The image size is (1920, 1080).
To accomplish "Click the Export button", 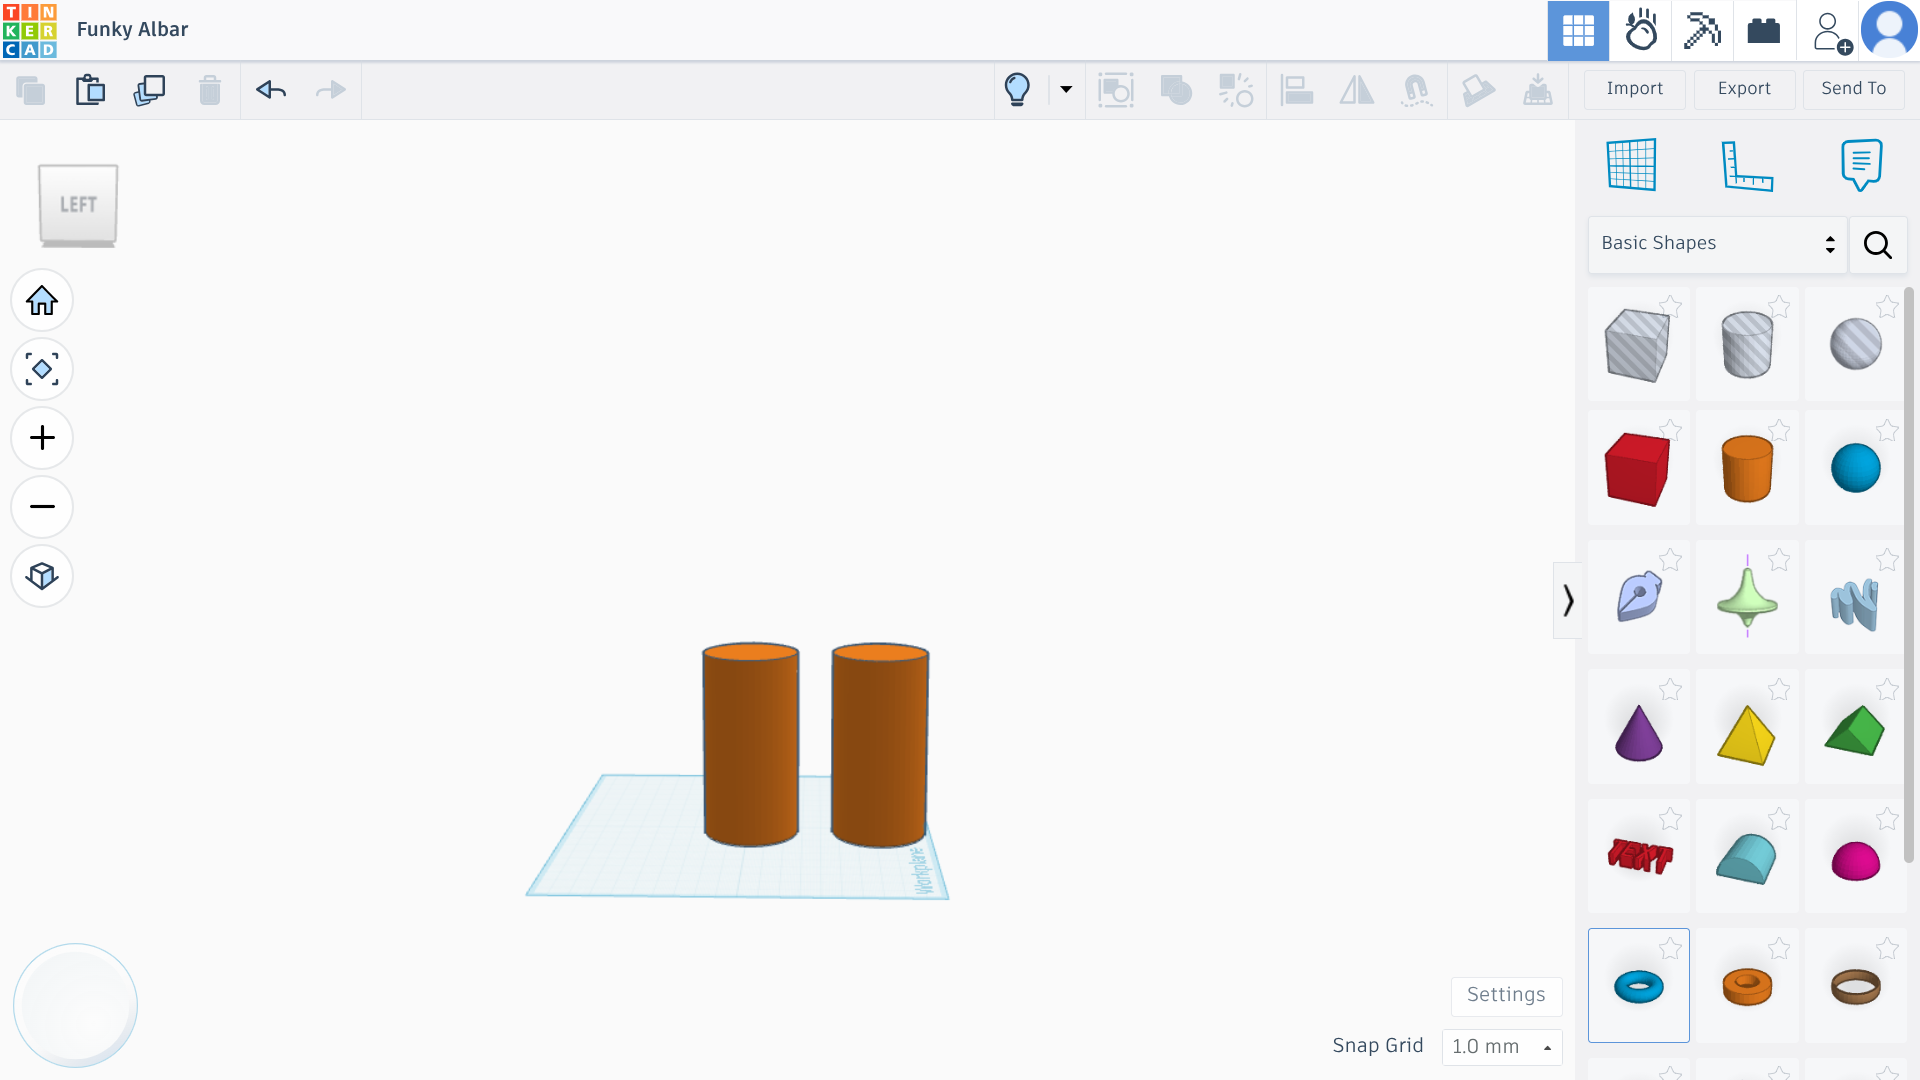I will pyautogui.click(x=1744, y=89).
